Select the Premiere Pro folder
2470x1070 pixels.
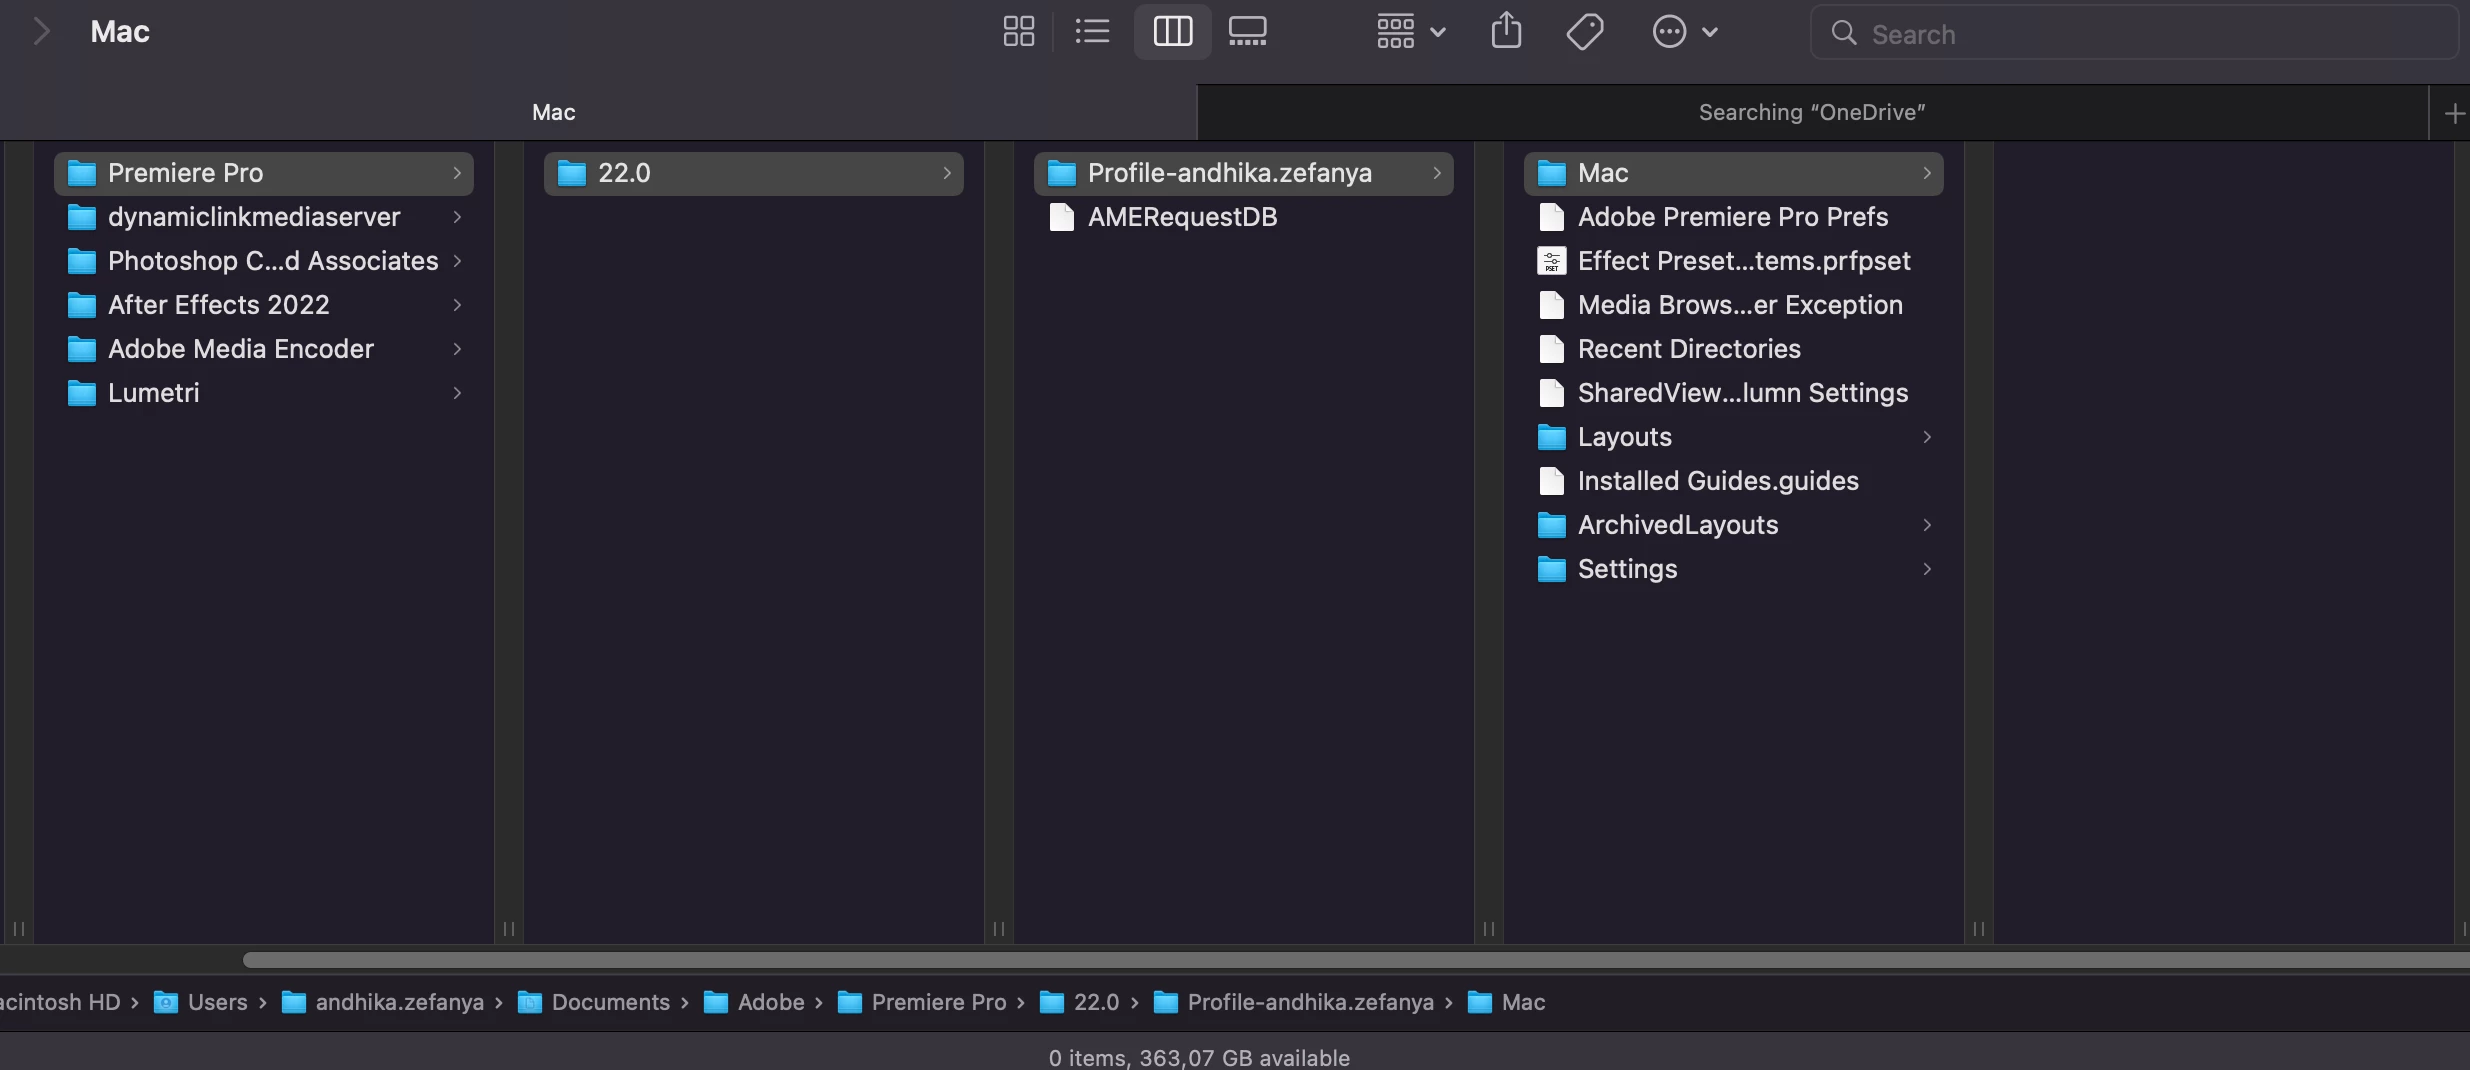click(x=264, y=173)
